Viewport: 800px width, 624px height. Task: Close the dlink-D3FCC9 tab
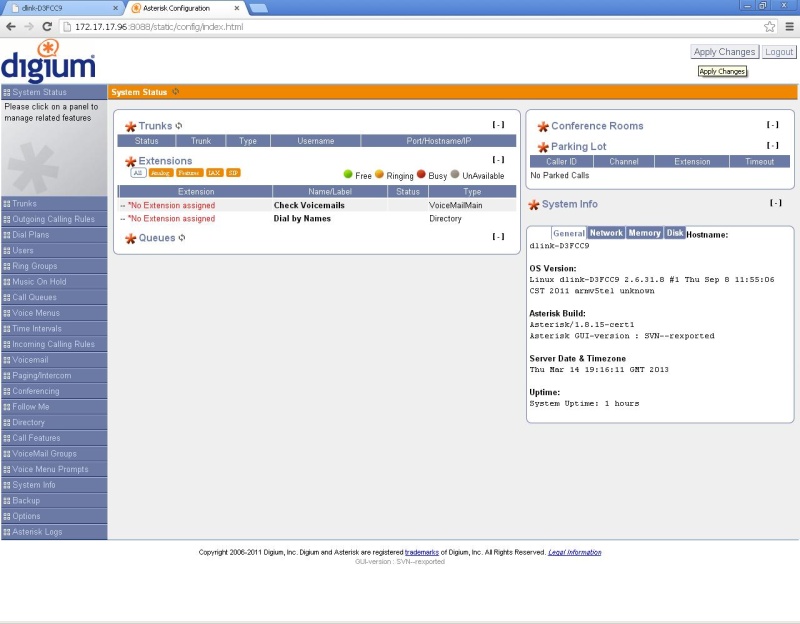click(115, 8)
